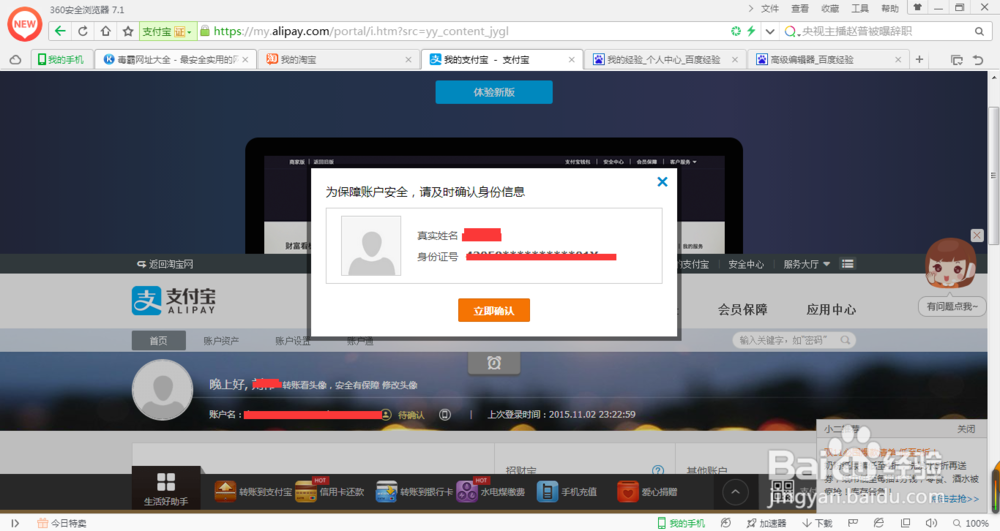This screenshot has height=531, width=1000.
Task: Click the profile avatar on homepage
Action: [x=162, y=389]
